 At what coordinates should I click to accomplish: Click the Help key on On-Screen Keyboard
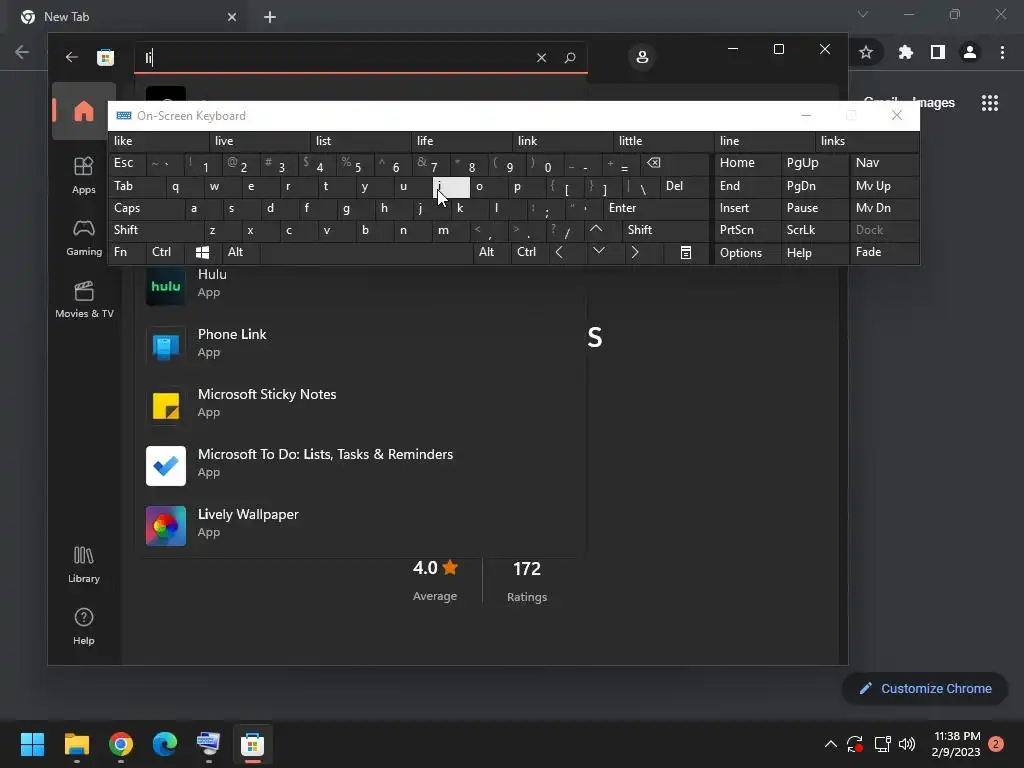pos(815,252)
